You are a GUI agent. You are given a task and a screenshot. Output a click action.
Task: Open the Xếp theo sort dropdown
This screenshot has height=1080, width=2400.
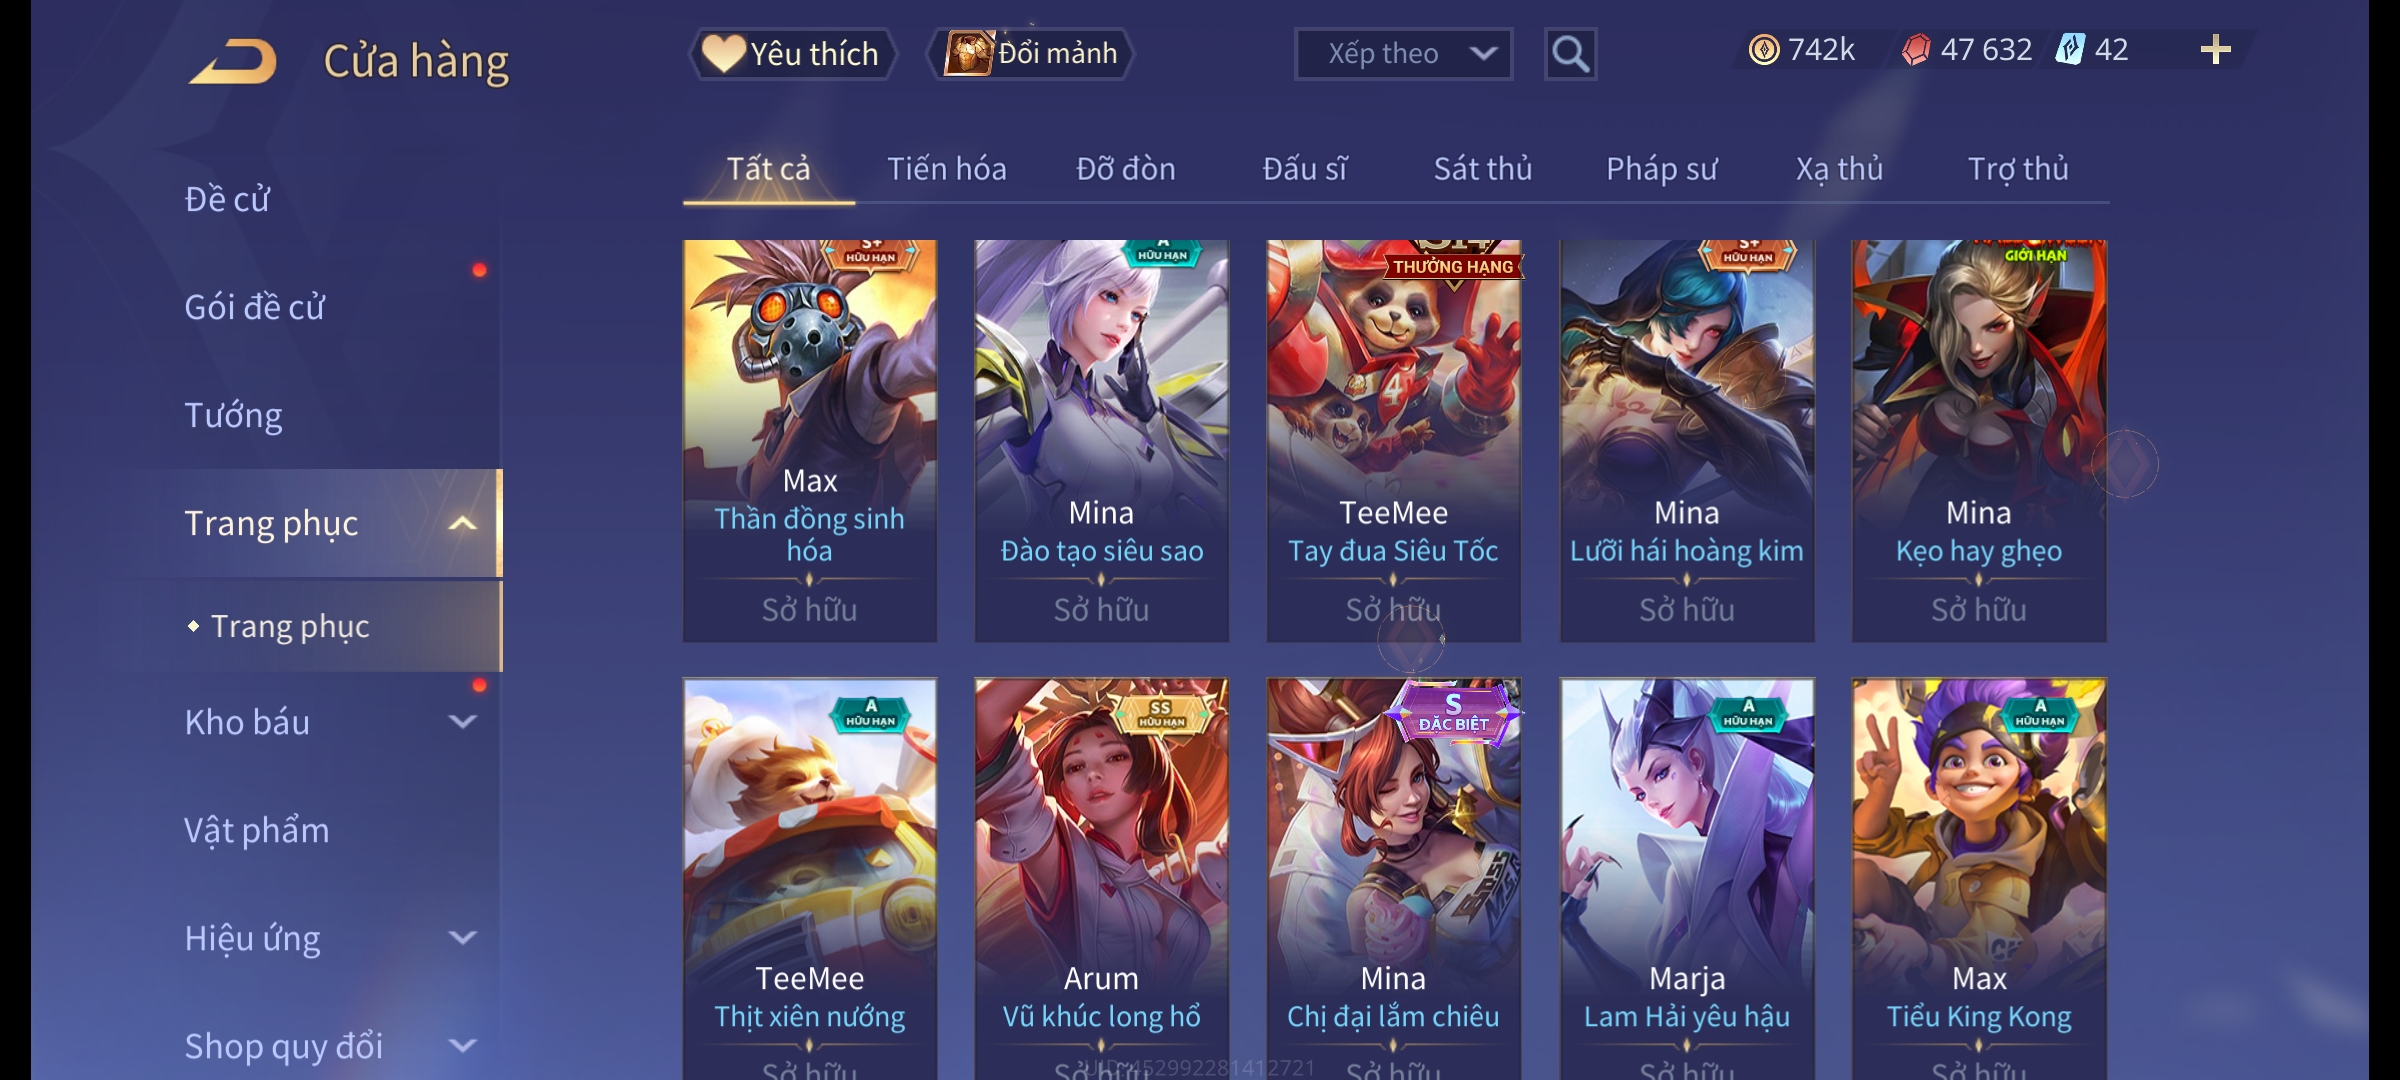pos(1403,54)
